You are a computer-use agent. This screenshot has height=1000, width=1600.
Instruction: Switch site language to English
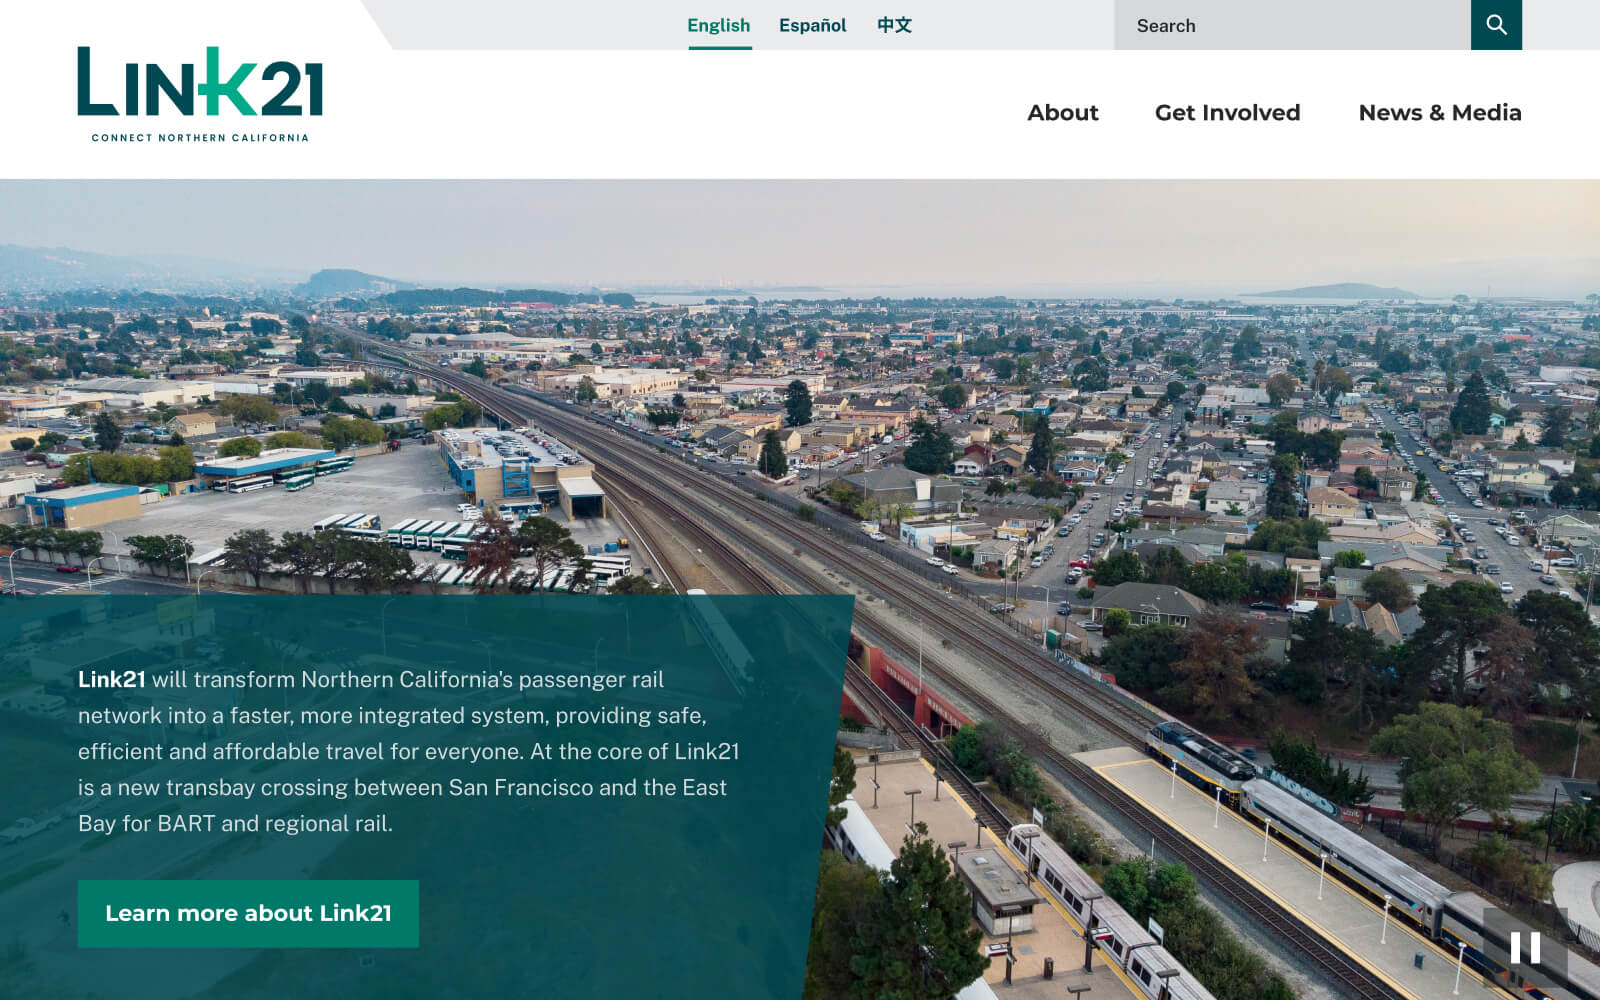coord(718,25)
